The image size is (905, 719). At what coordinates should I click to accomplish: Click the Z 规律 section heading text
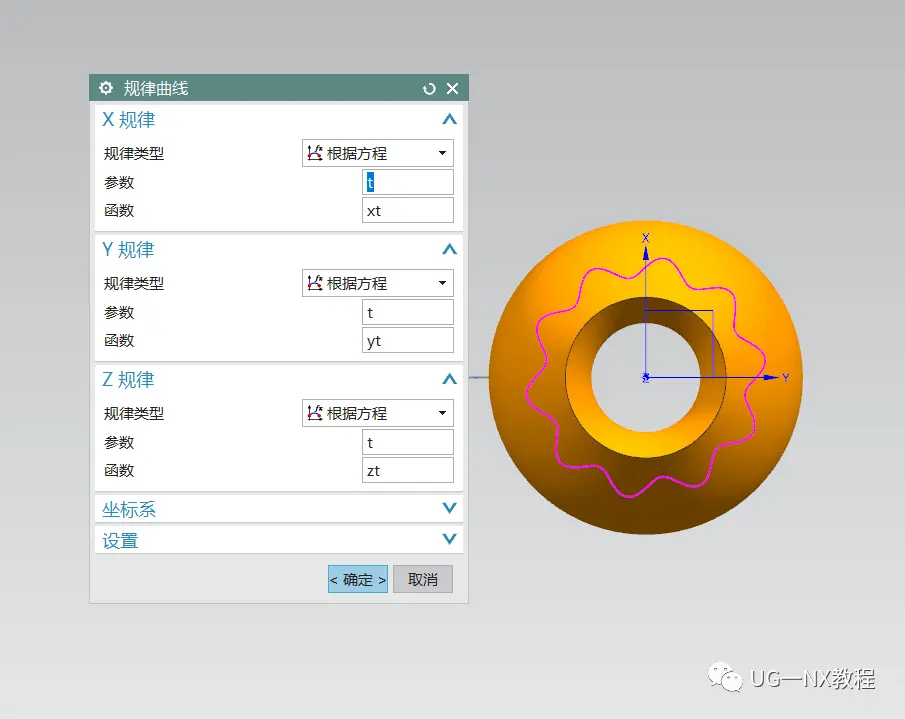[x=128, y=380]
